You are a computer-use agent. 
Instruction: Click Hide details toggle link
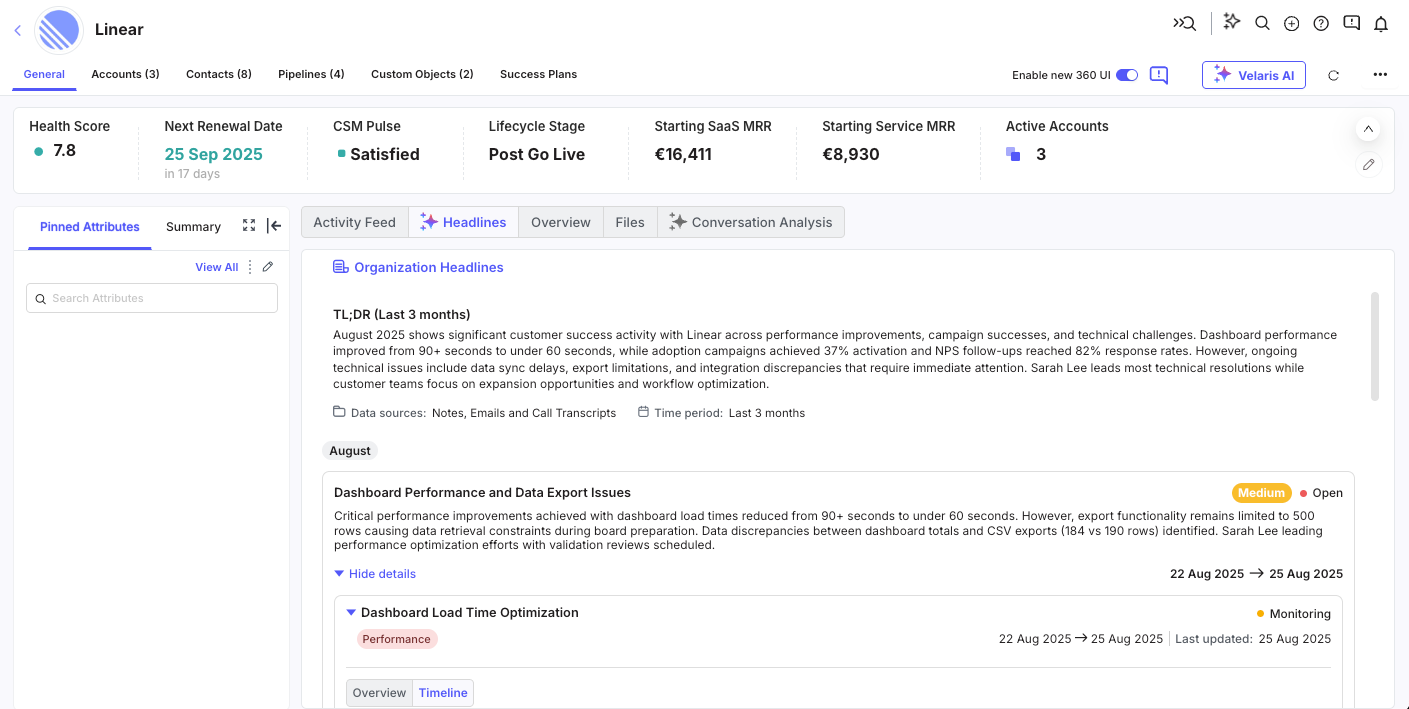pyautogui.click(x=375, y=574)
